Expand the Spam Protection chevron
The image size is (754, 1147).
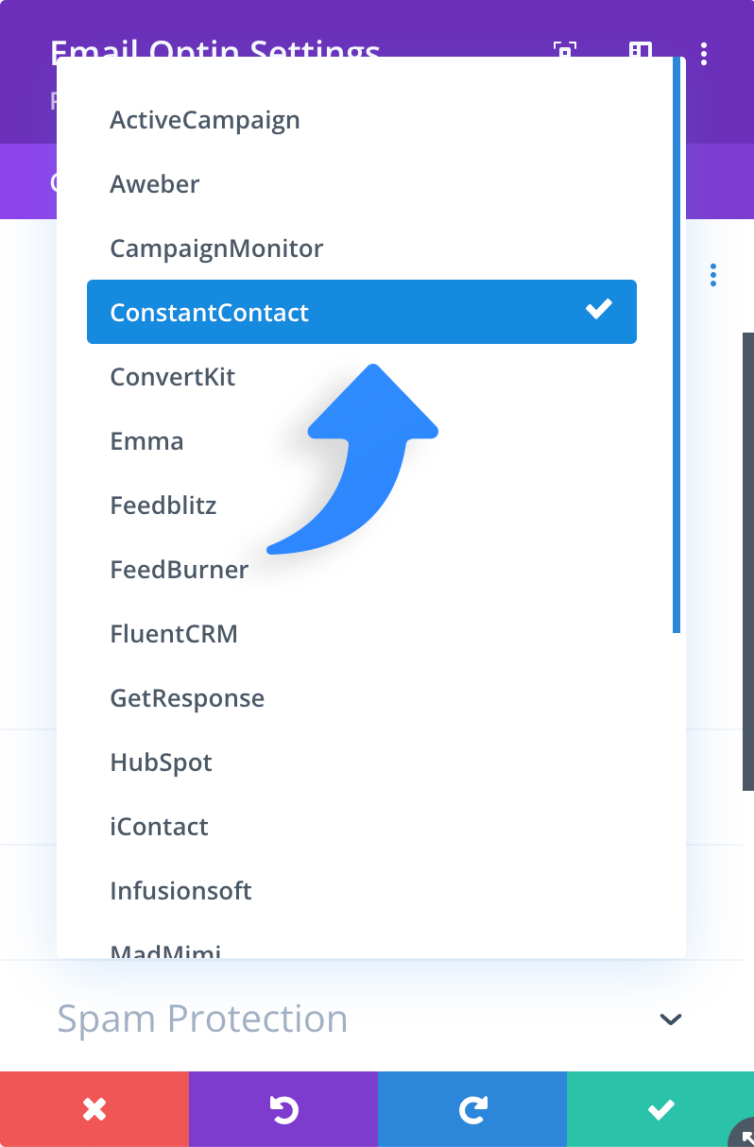tap(670, 1019)
